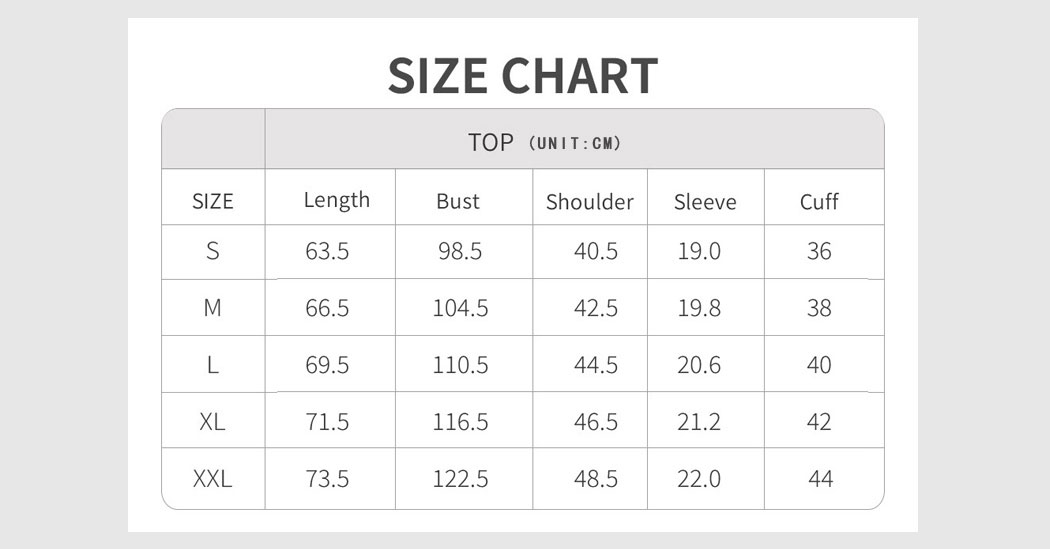The width and height of the screenshot is (1050, 549).
Task: Select the Length column header
Action: 337,201
